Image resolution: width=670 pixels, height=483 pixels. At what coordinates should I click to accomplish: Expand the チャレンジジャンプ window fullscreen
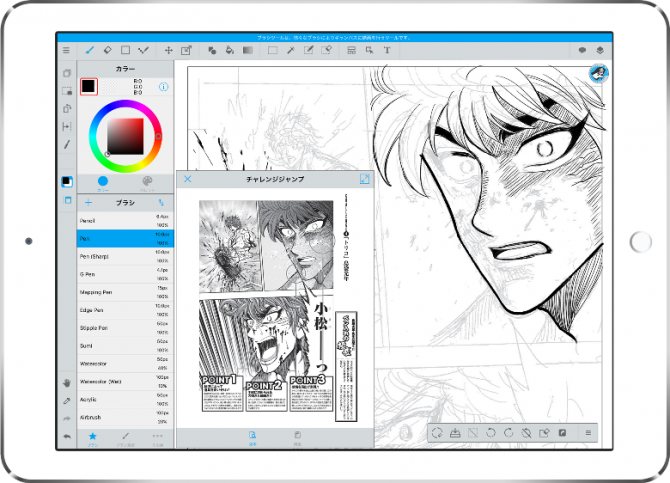pyautogui.click(x=364, y=179)
